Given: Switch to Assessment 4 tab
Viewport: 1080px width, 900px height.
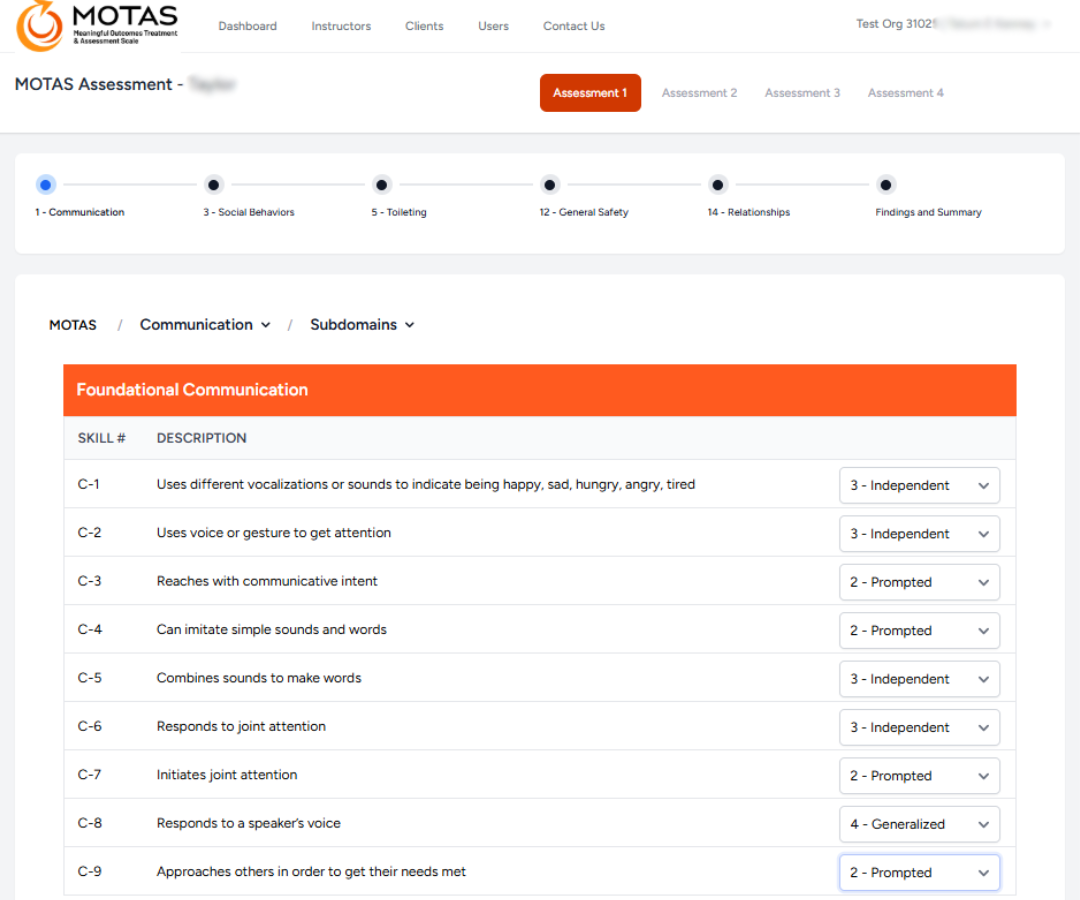Looking at the screenshot, I should 905,93.
